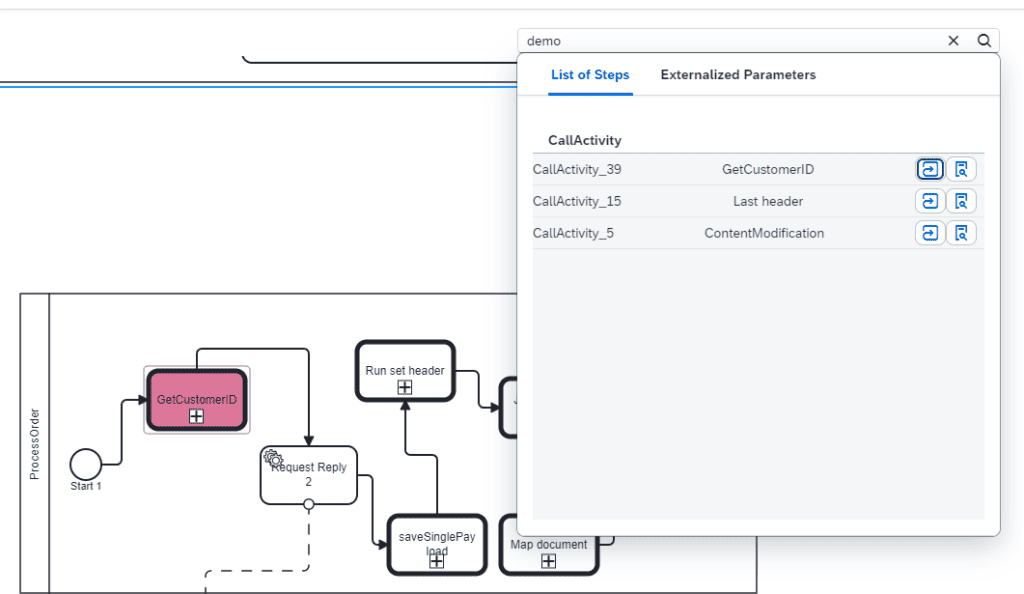Click GetCustomerID name in steps list
Screen dimensions: 1024x594
coord(768,169)
